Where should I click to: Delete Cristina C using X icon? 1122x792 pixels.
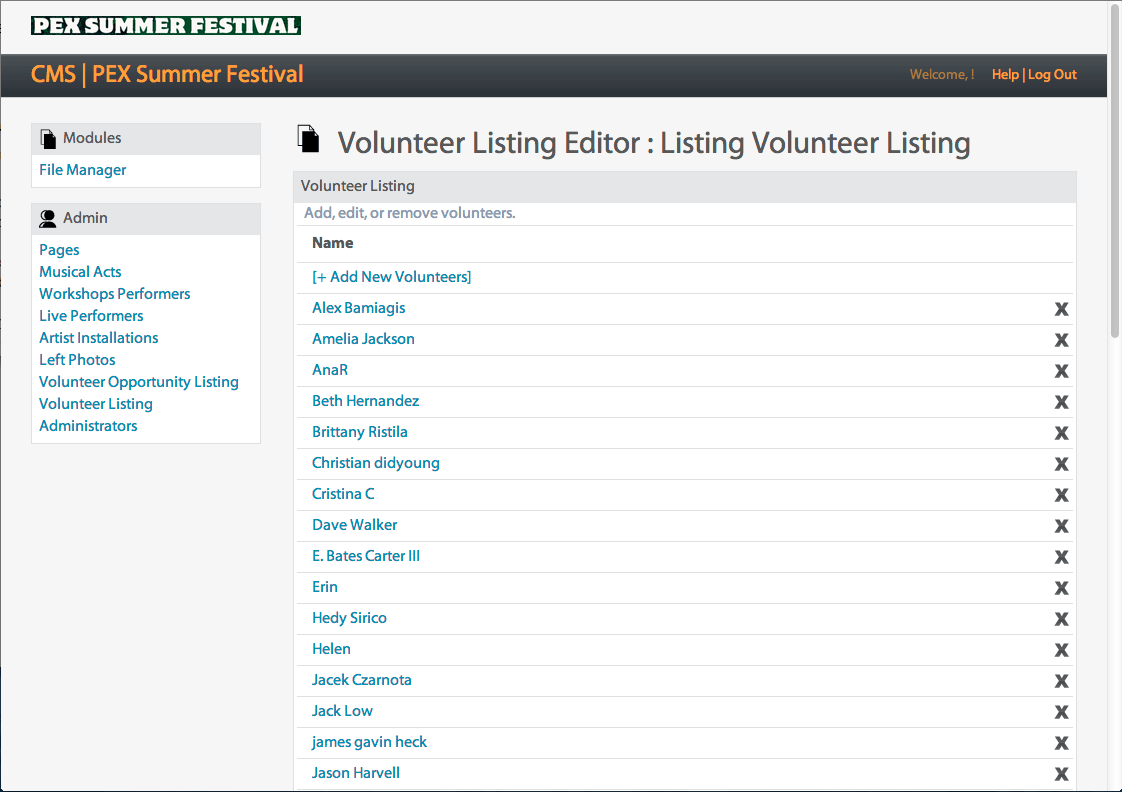click(1061, 495)
